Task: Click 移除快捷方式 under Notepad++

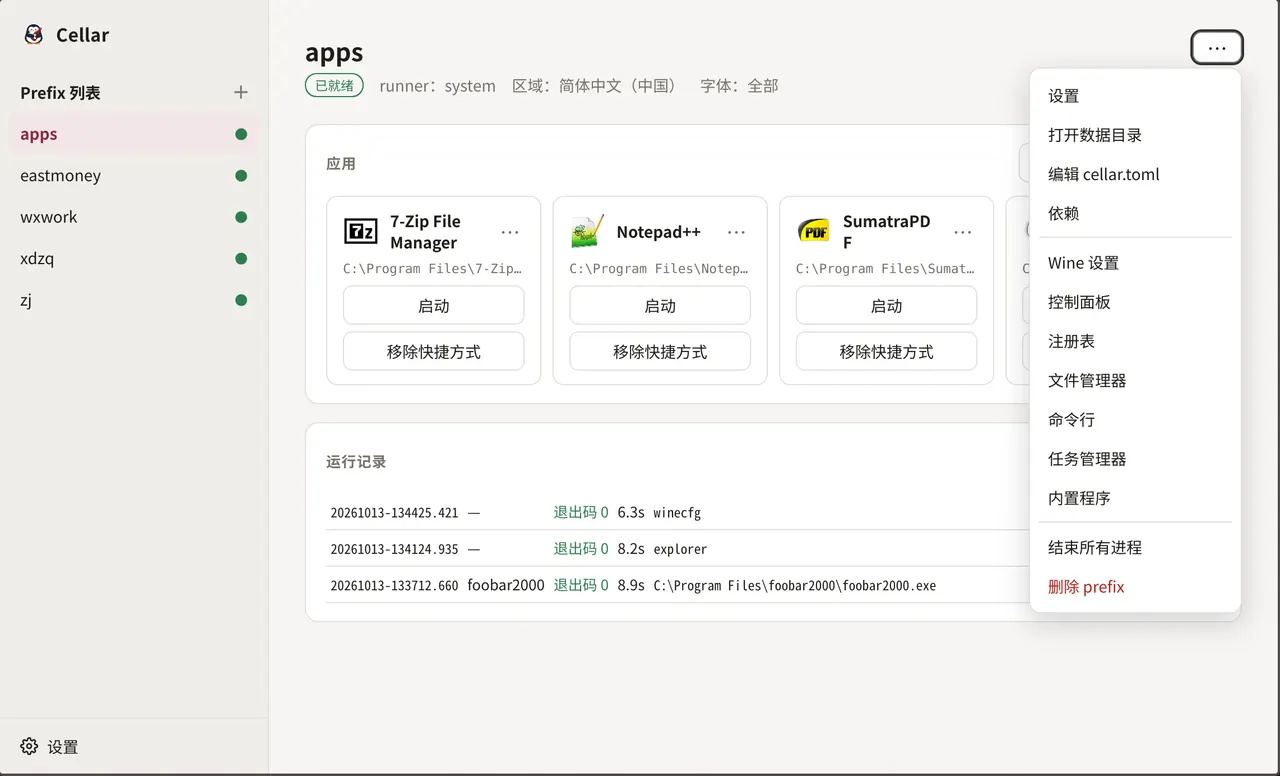Action: 660,352
